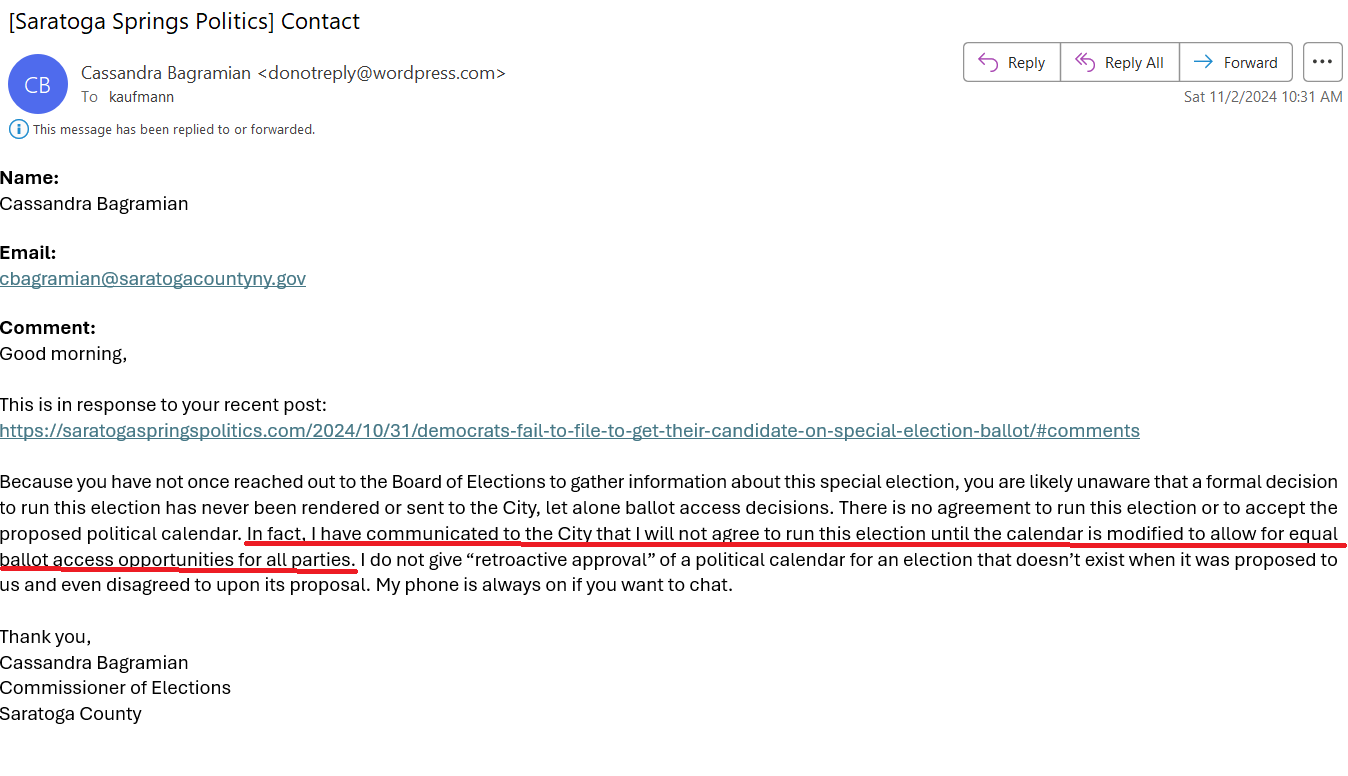Open the saratogaspringspolitics.com post link
Viewport: 1348px width, 776px height.
pyautogui.click(x=569, y=431)
